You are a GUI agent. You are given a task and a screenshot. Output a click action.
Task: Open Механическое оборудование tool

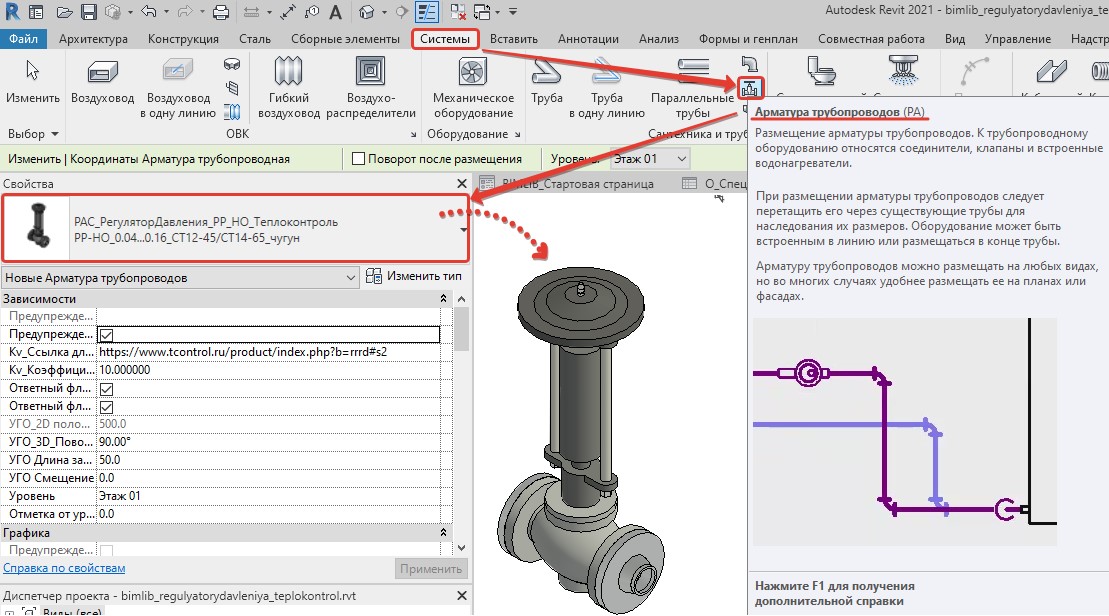click(x=473, y=88)
